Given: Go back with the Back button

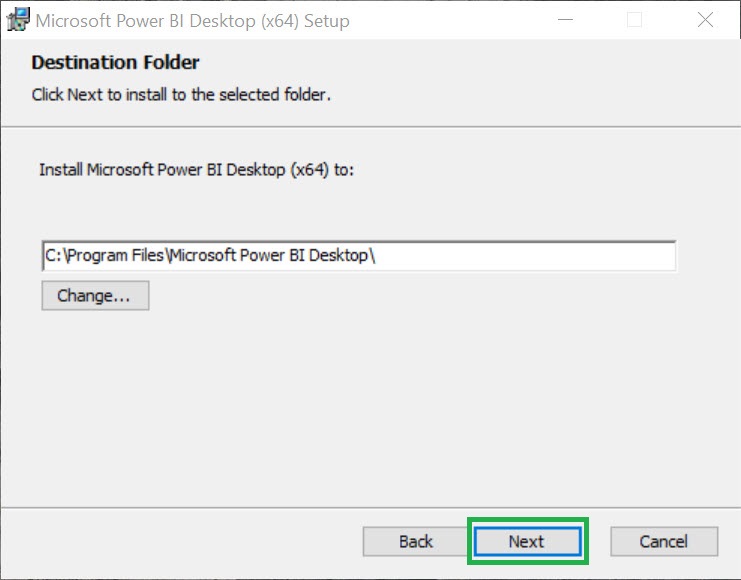Looking at the screenshot, I should pyautogui.click(x=415, y=541).
